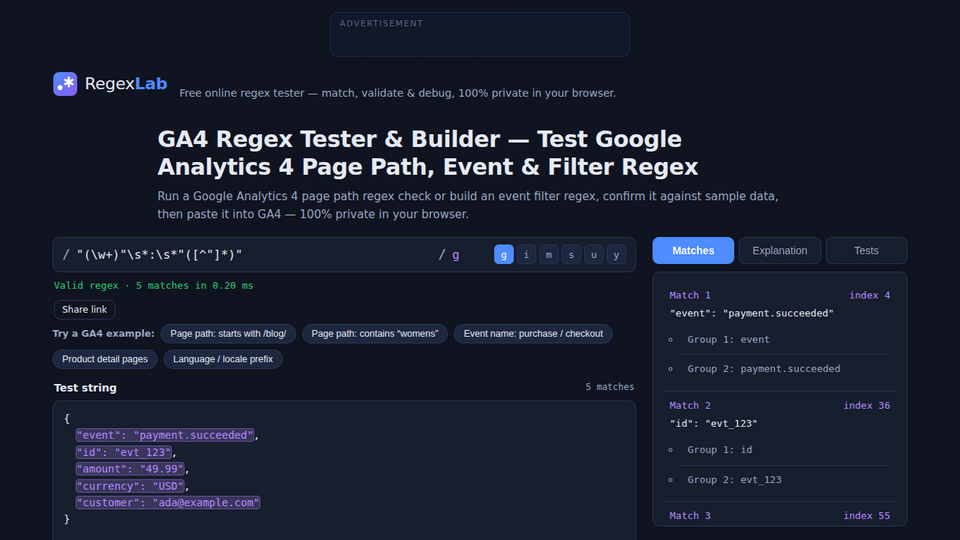Select the 'Match 2' header in results
This screenshot has width=960, height=540.
[690, 405]
